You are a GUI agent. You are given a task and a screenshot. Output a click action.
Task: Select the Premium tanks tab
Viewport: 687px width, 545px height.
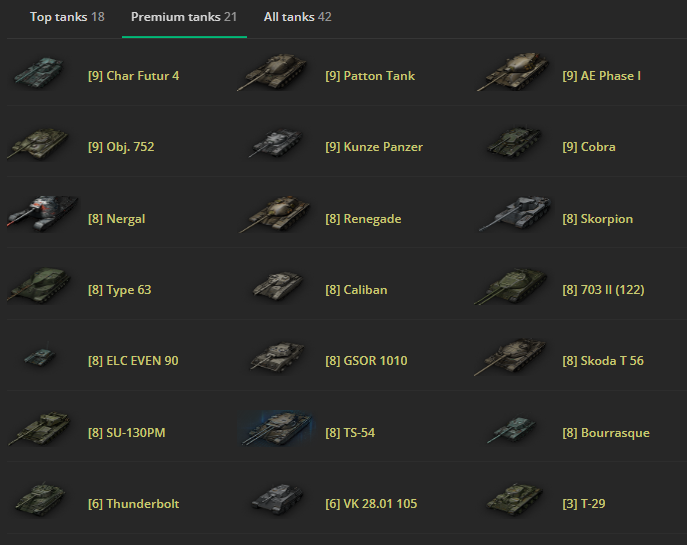184,17
